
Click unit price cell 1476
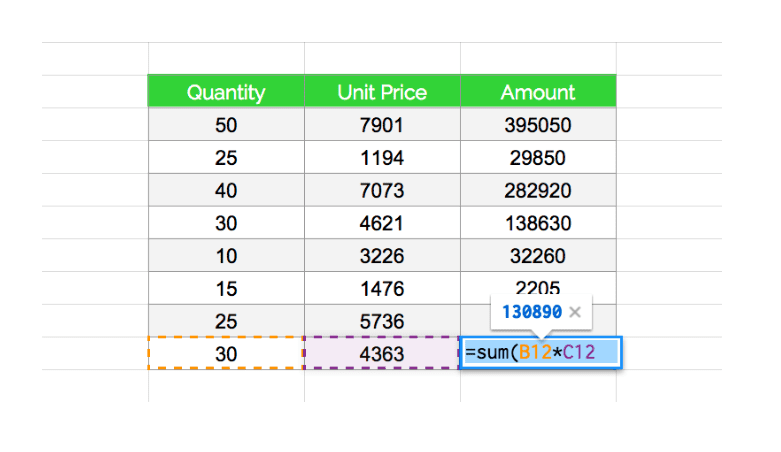pos(382,289)
